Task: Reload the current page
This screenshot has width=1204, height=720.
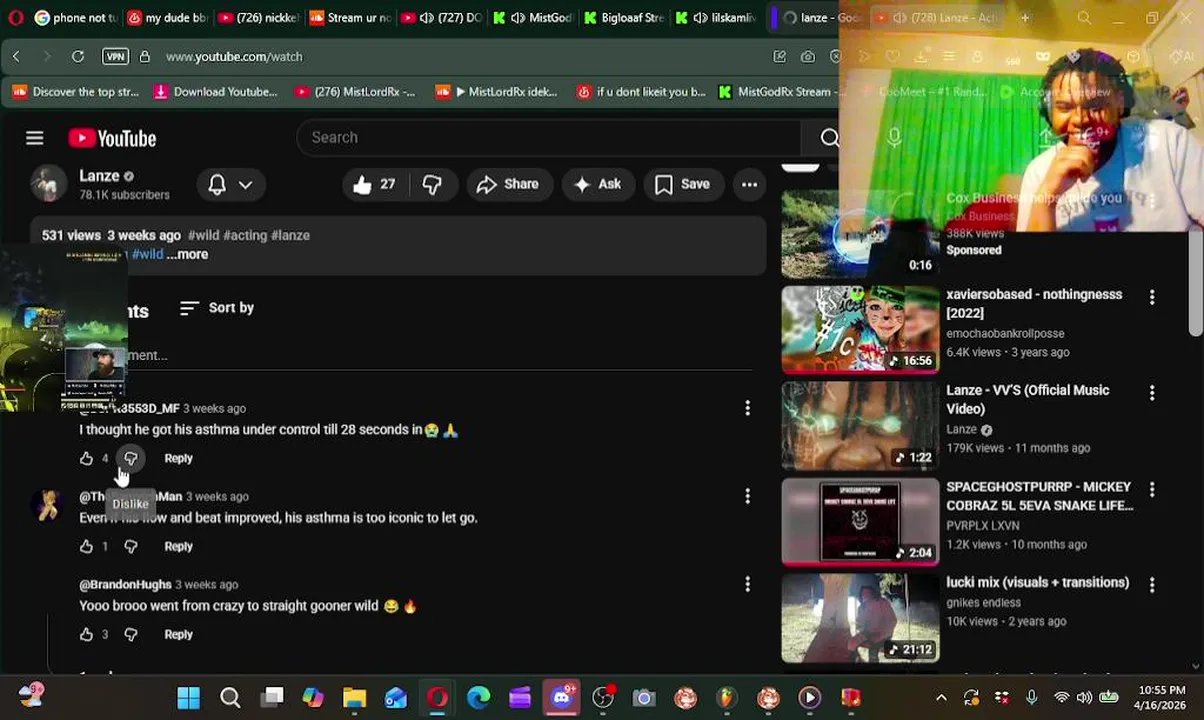Action: point(77,57)
